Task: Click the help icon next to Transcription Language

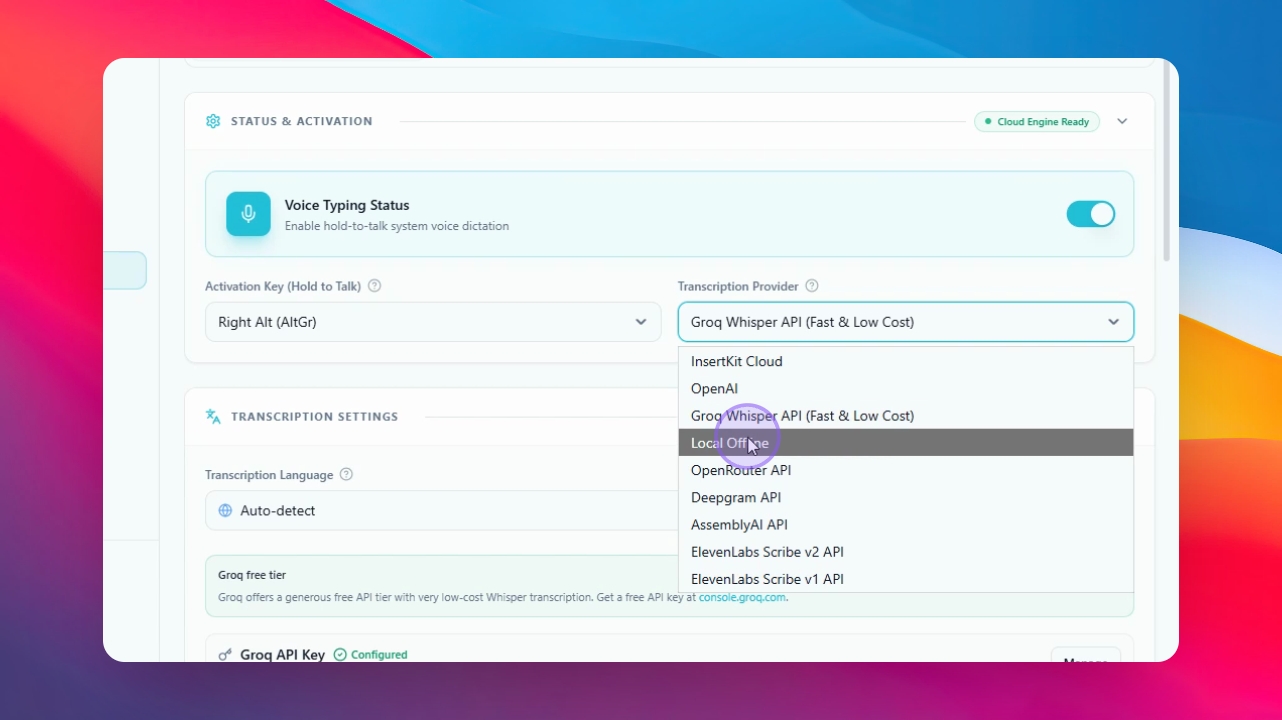Action: (x=346, y=474)
